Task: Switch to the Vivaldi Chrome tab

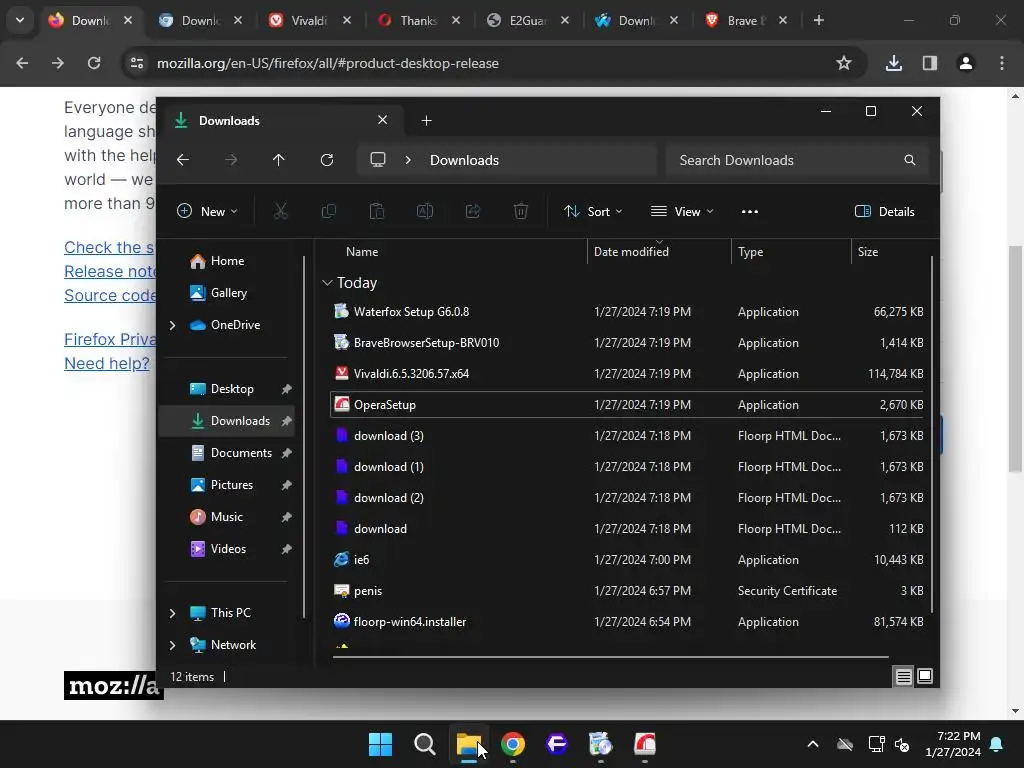Action: click(x=309, y=20)
